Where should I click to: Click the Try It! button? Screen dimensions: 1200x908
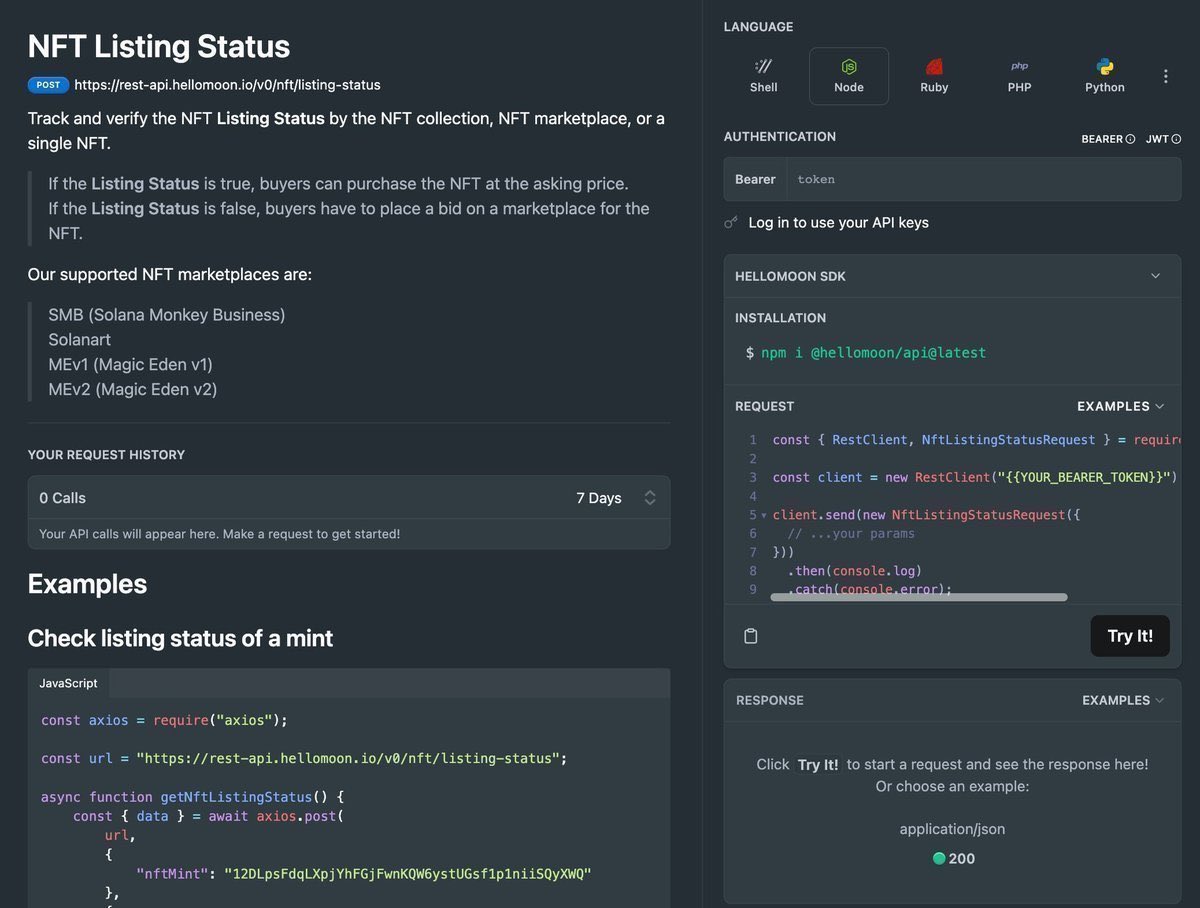point(1130,636)
